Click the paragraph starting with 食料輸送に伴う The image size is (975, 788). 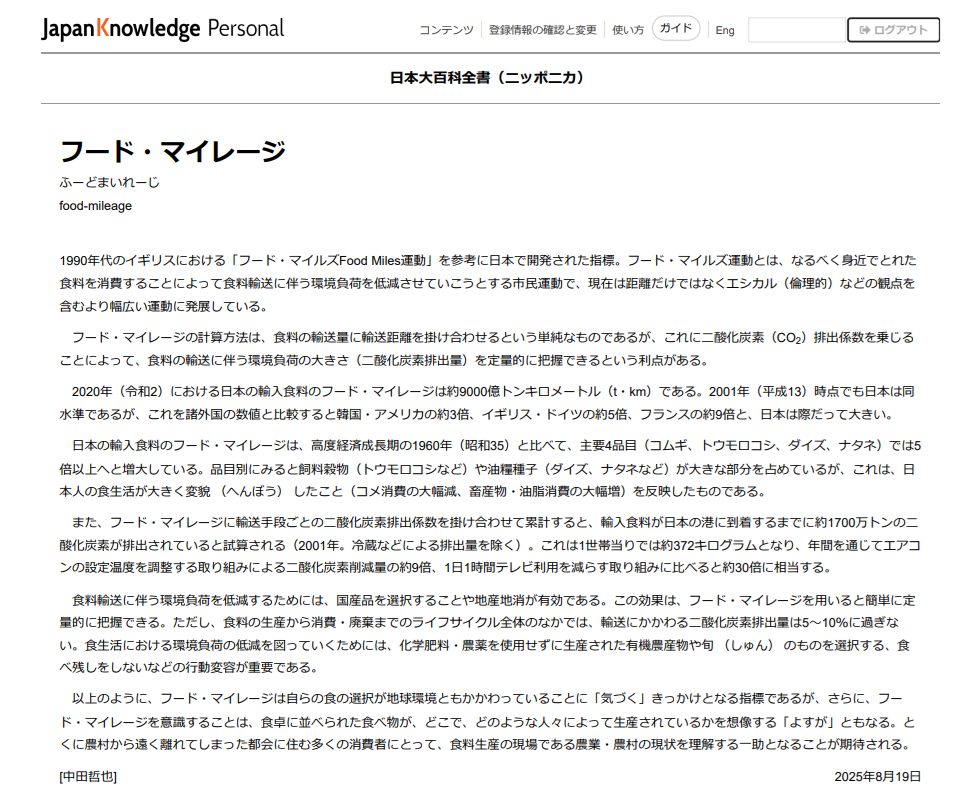[487, 633]
